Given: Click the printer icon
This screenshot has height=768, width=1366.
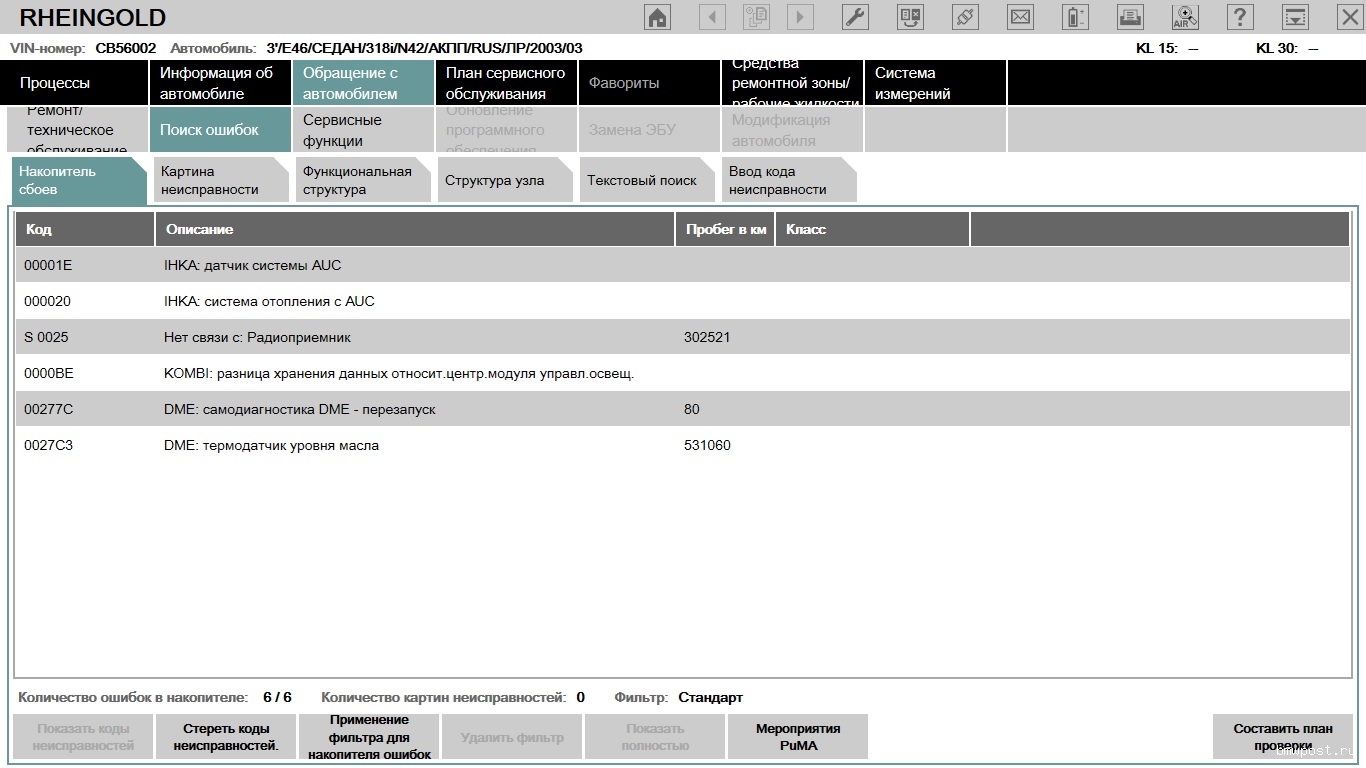Looking at the screenshot, I should pyautogui.click(x=1130, y=17).
